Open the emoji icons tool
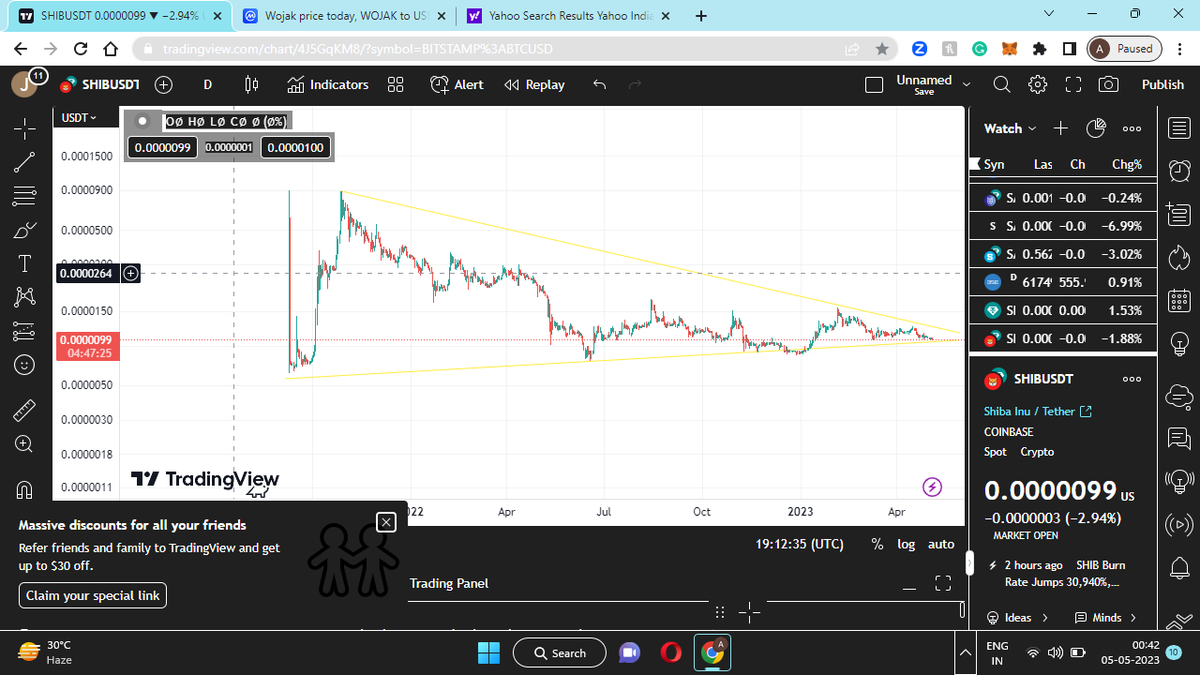This screenshot has height=675, width=1200. (25, 366)
